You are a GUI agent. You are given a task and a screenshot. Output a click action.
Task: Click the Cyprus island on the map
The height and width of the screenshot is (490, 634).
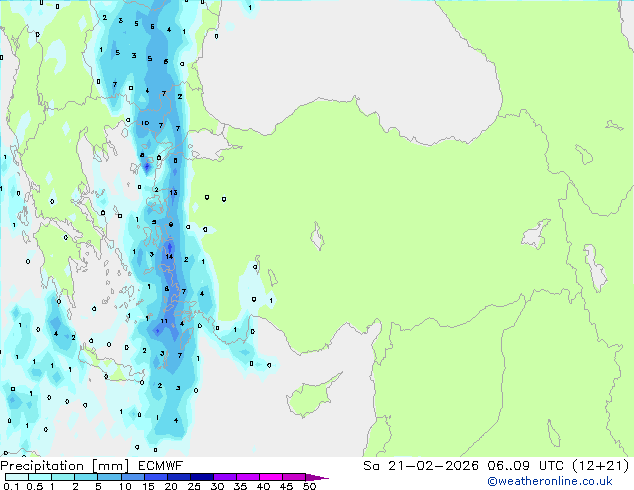coord(311,396)
